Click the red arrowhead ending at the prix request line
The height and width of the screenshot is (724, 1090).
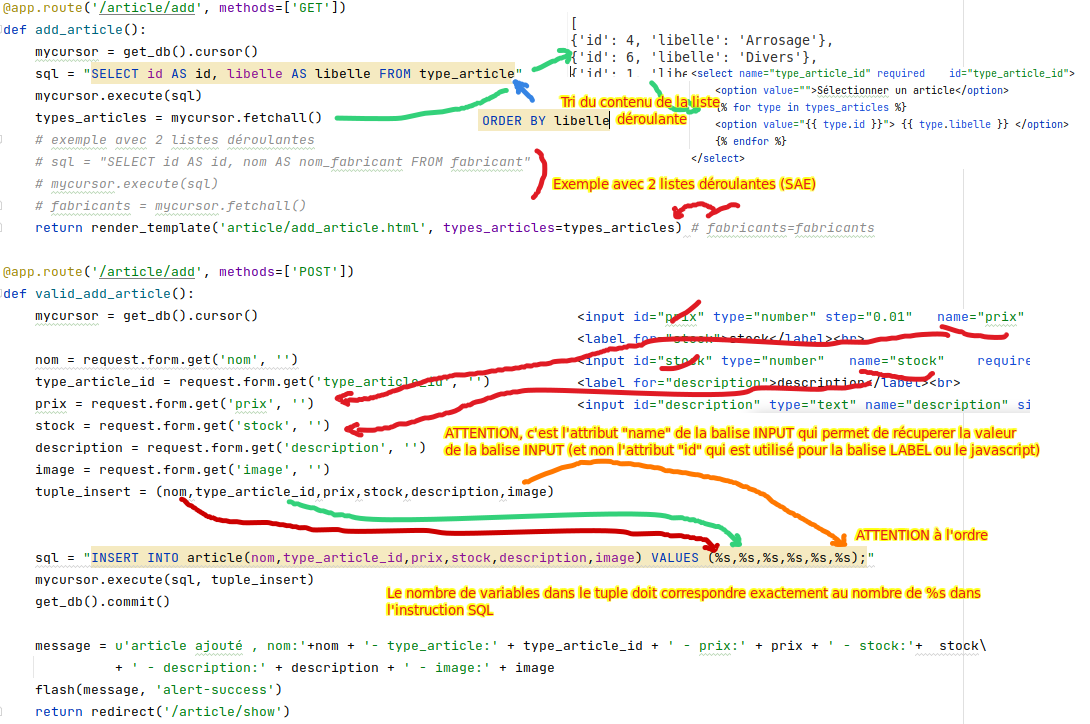coord(340,400)
